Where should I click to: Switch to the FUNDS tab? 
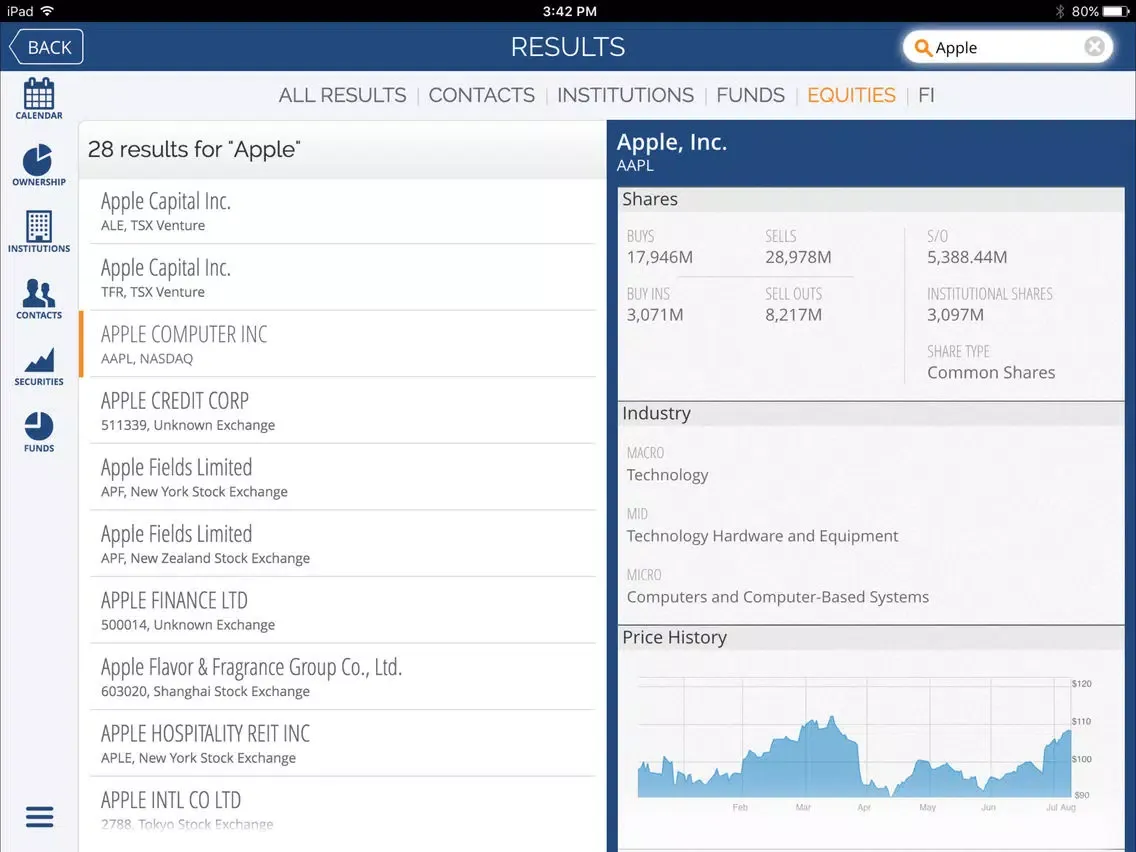750,95
